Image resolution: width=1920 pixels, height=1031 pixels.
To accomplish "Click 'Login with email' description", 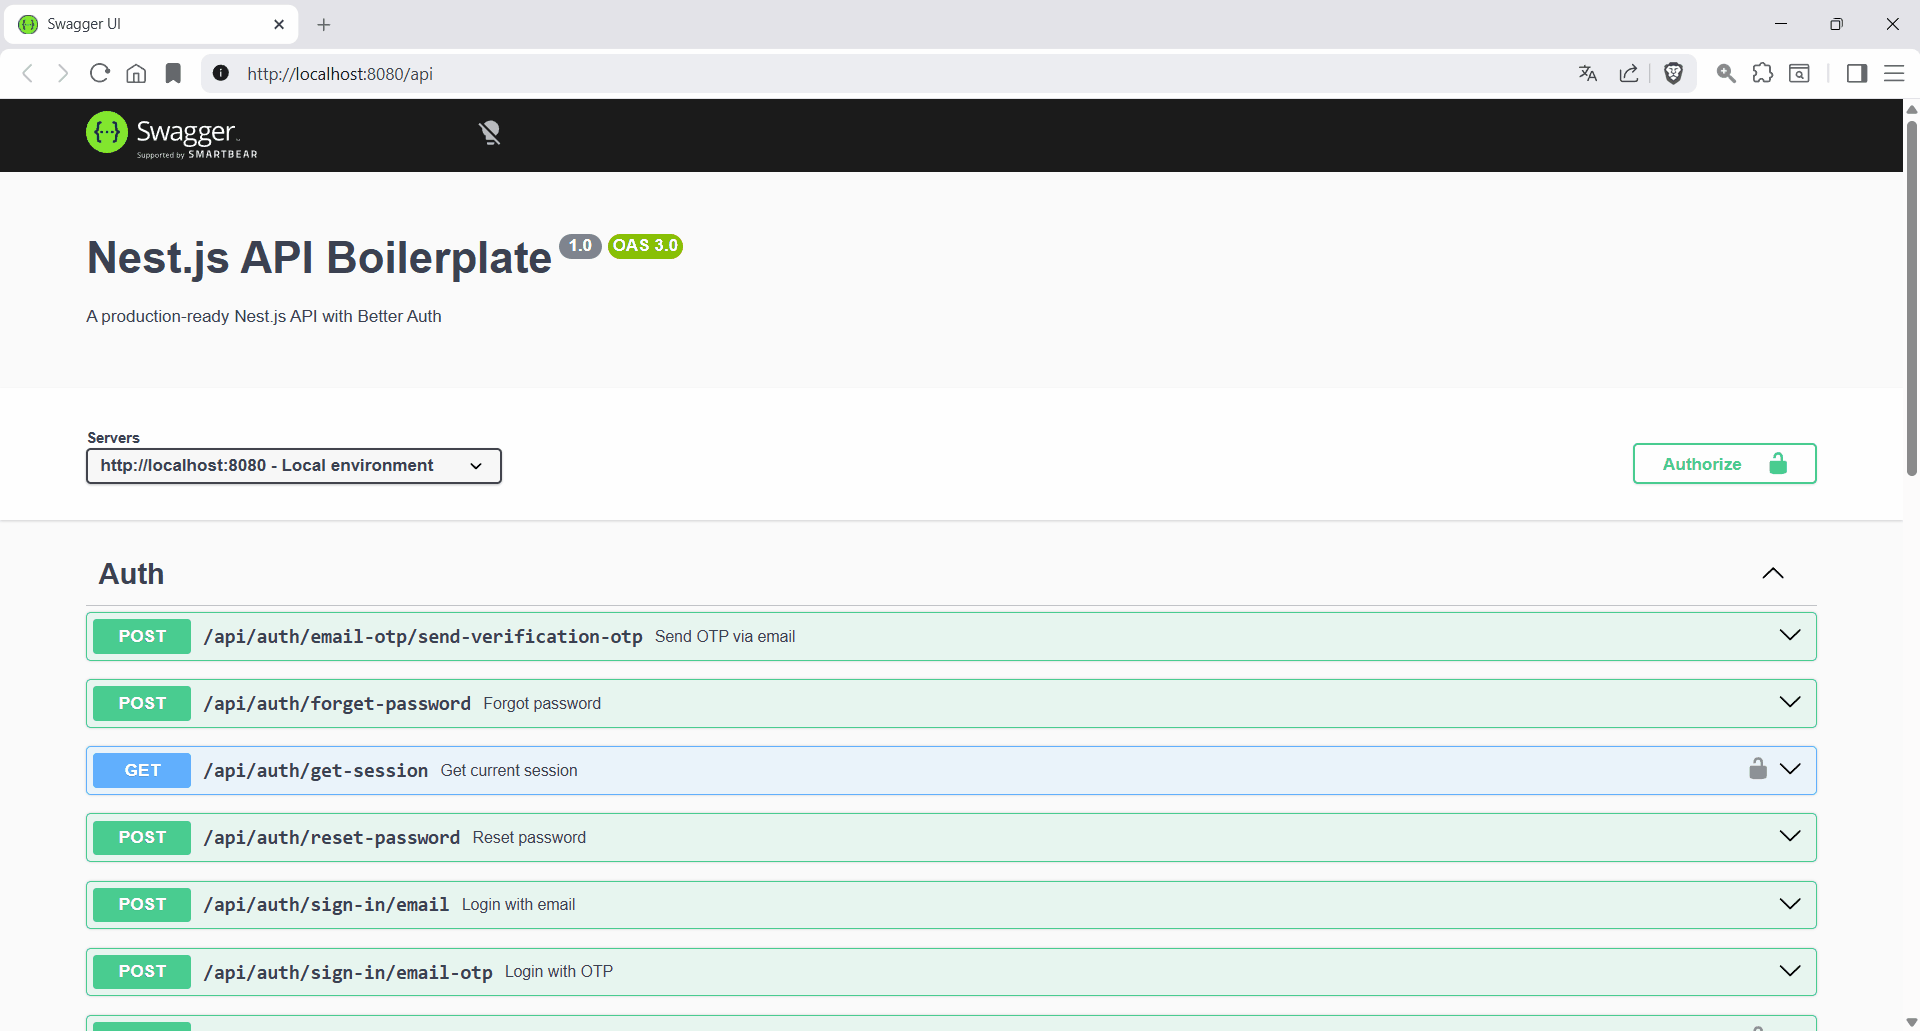I will pyautogui.click(x=518, y=905).
